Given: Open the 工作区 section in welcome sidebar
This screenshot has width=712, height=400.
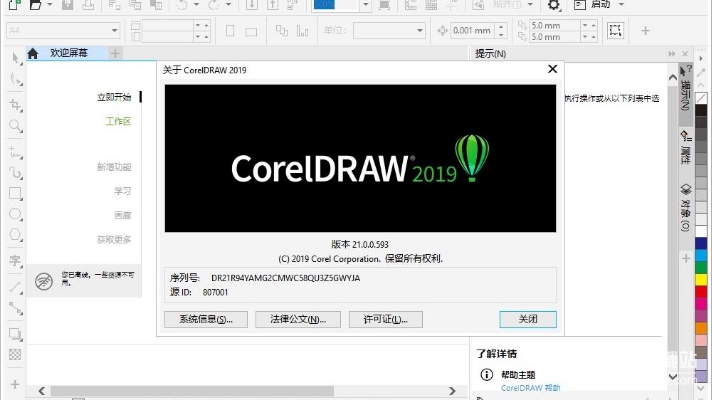Looking at the screenshot, I should click(118, 121).
